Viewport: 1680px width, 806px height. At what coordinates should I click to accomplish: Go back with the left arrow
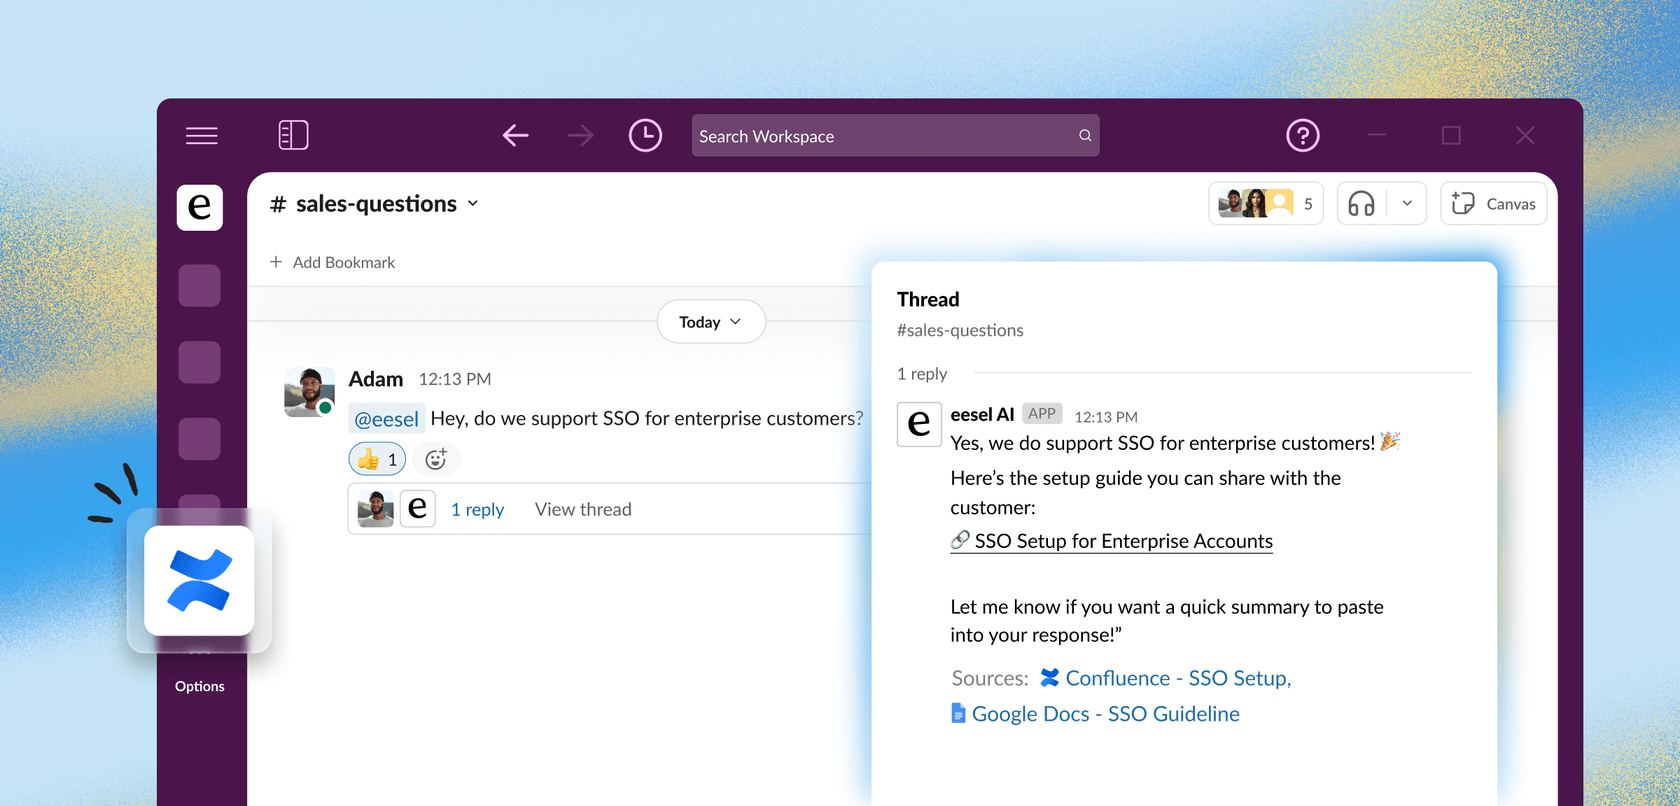(515, 135)
